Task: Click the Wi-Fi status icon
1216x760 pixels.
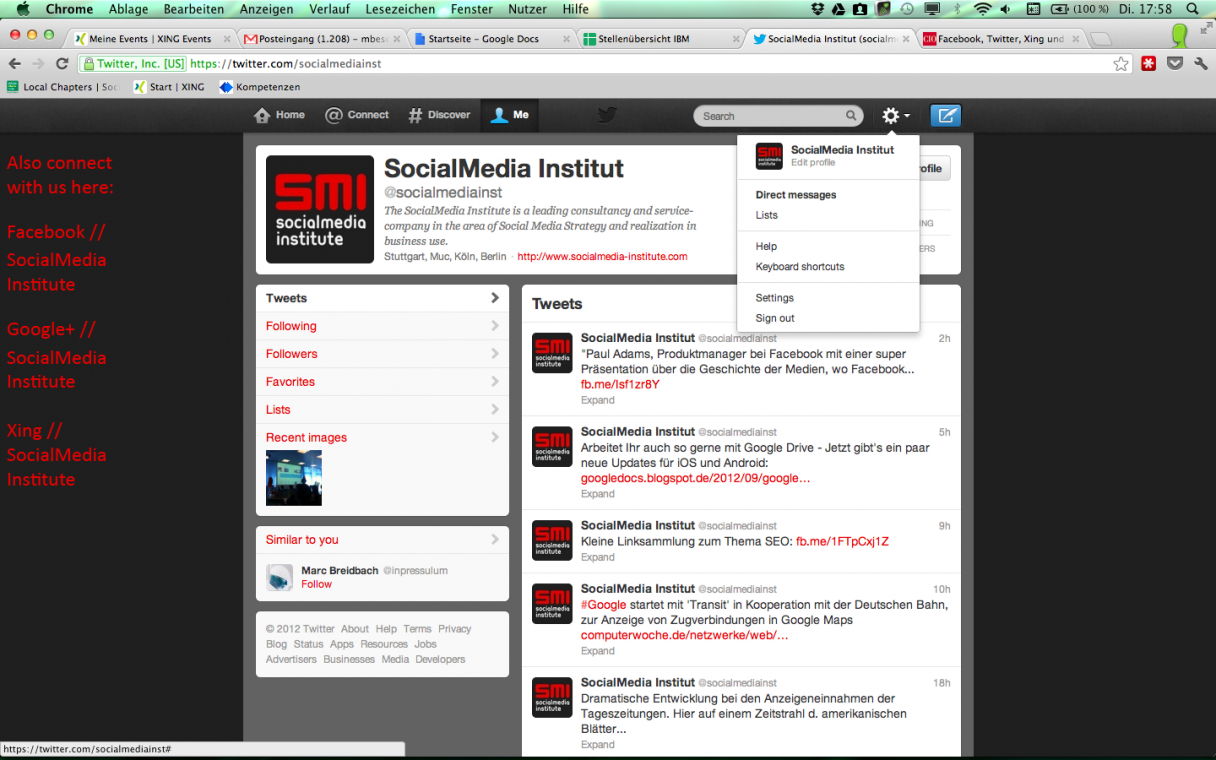Action: point(982,9)
